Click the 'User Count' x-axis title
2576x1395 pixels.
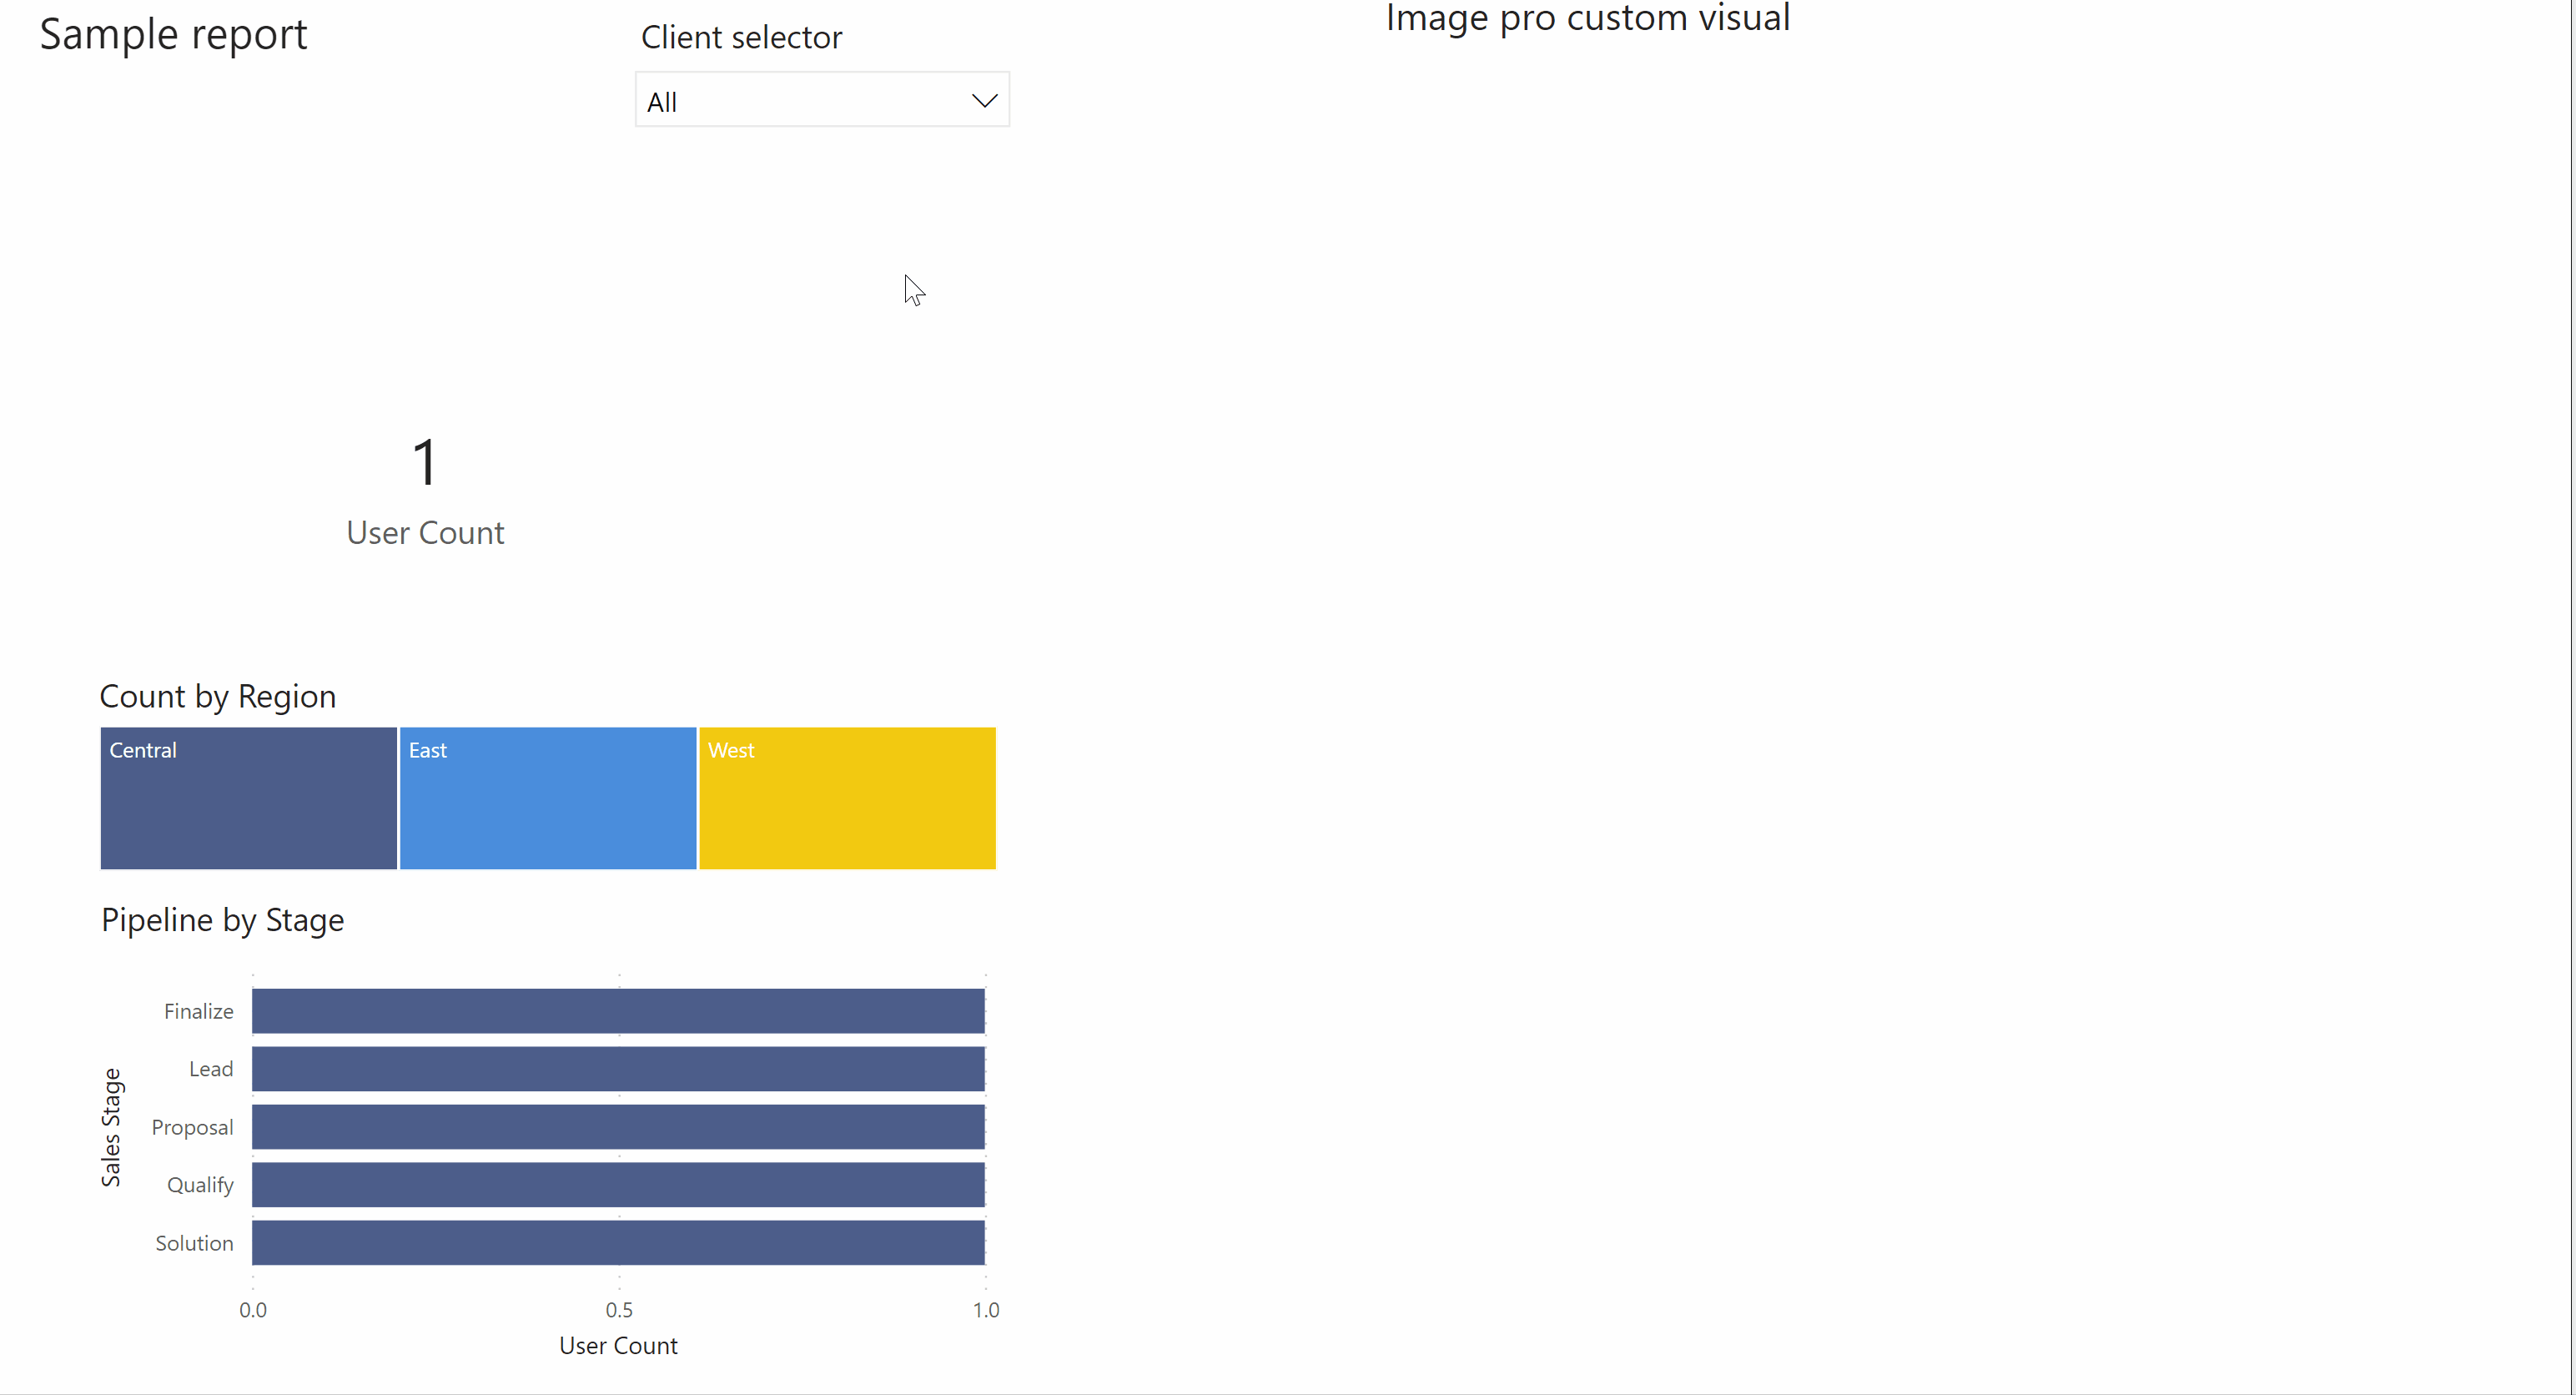click(618, 1346)
